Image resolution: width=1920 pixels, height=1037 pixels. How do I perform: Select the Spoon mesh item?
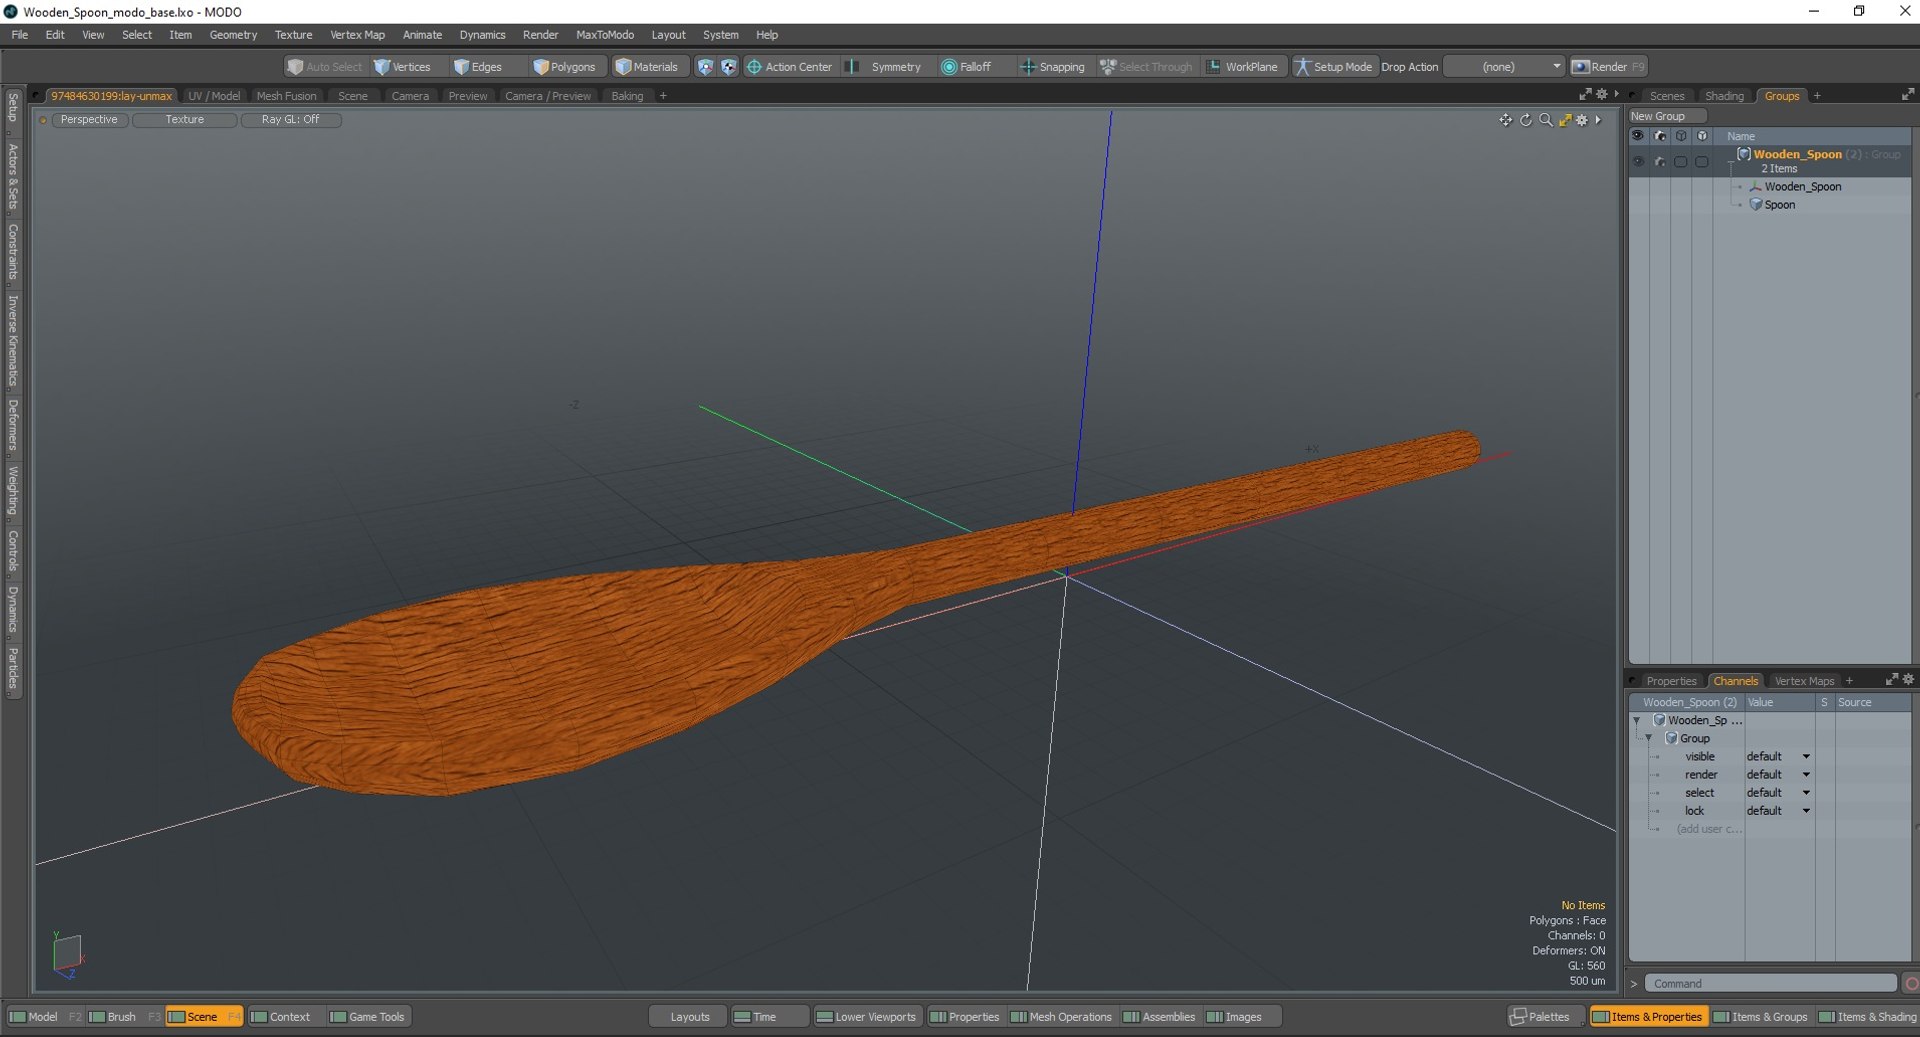point(1779,205)
